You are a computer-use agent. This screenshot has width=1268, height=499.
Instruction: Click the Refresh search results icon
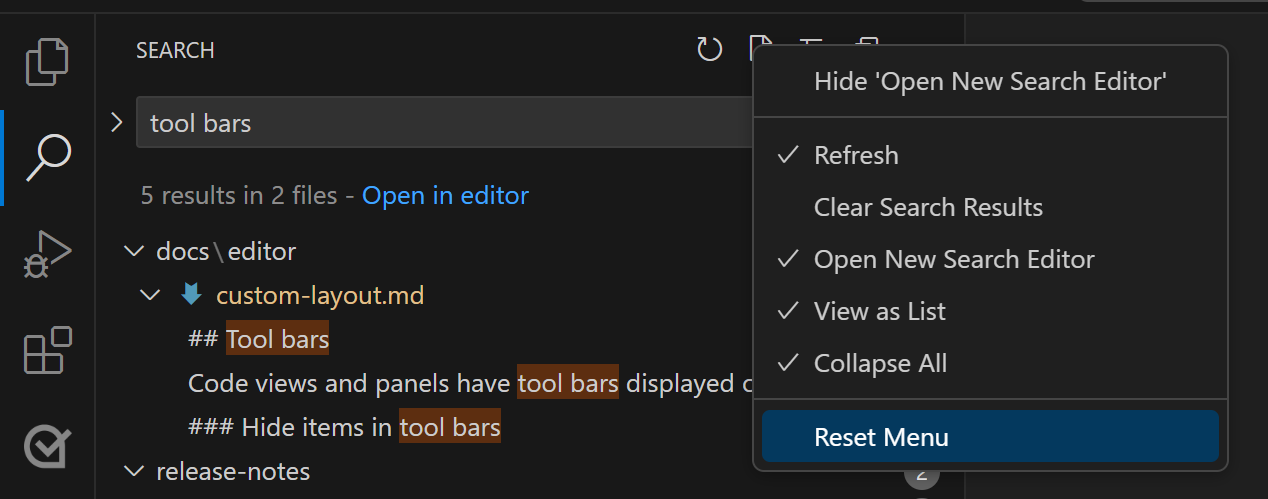click(x=709, y=49)
